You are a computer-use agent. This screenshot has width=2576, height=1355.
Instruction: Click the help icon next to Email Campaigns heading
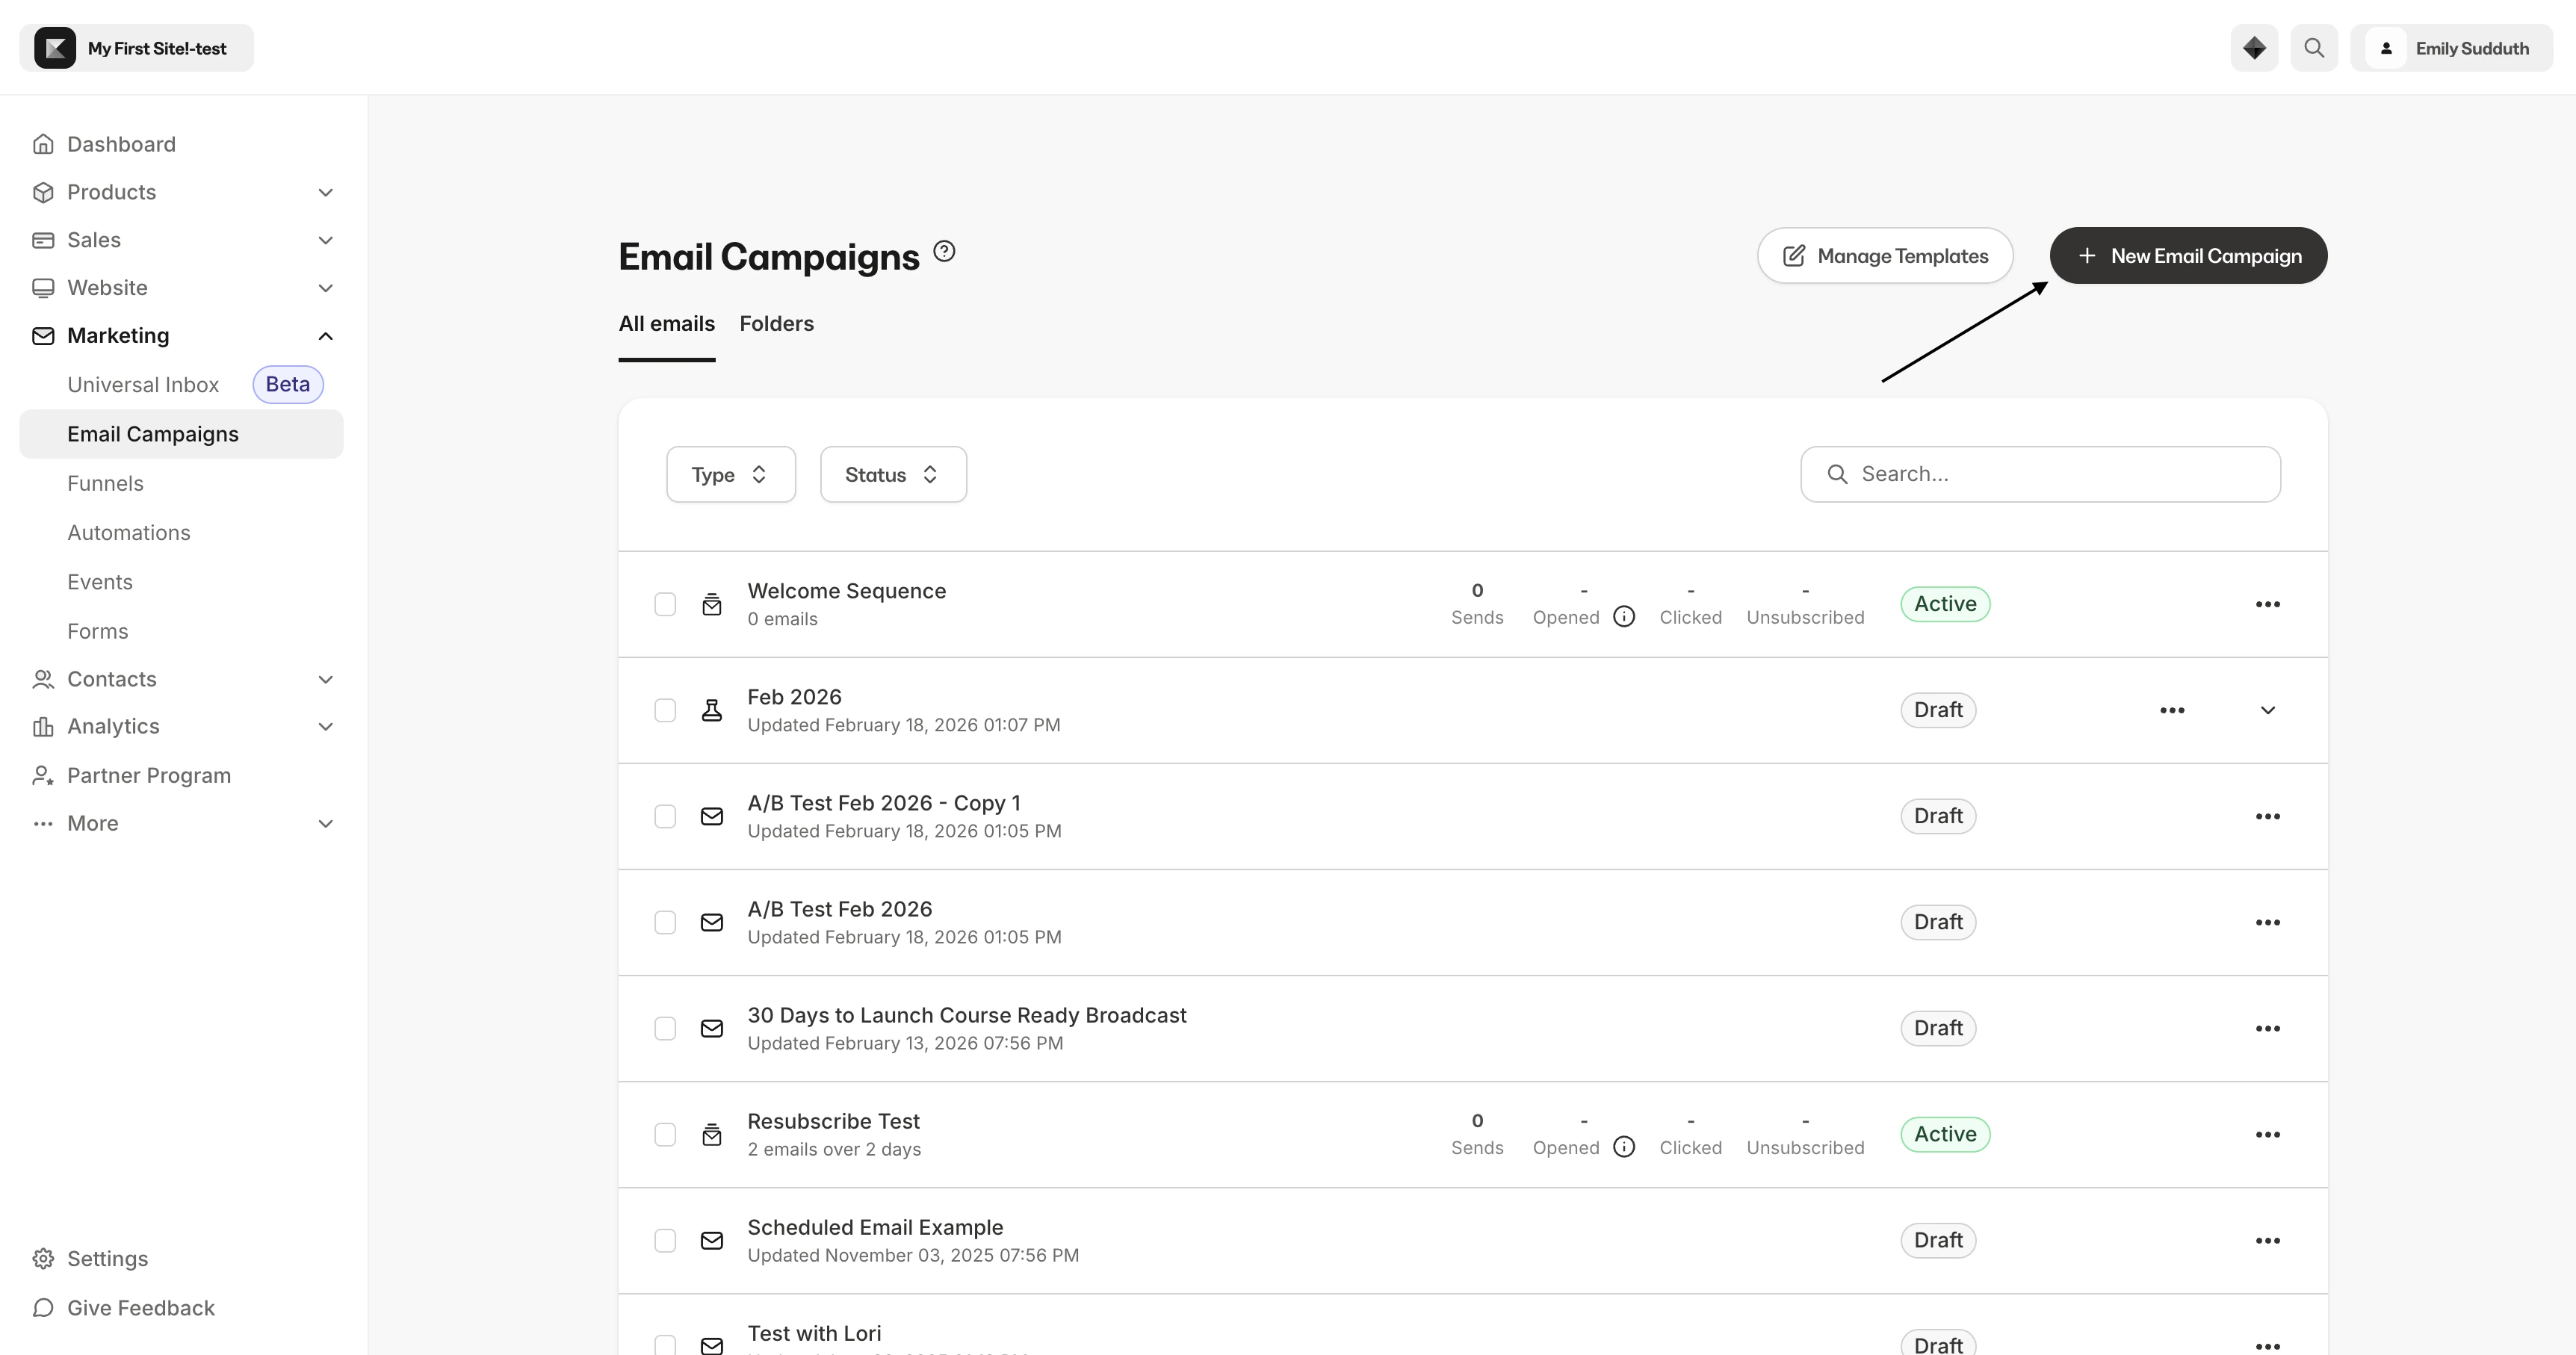(x=943, y=251)
